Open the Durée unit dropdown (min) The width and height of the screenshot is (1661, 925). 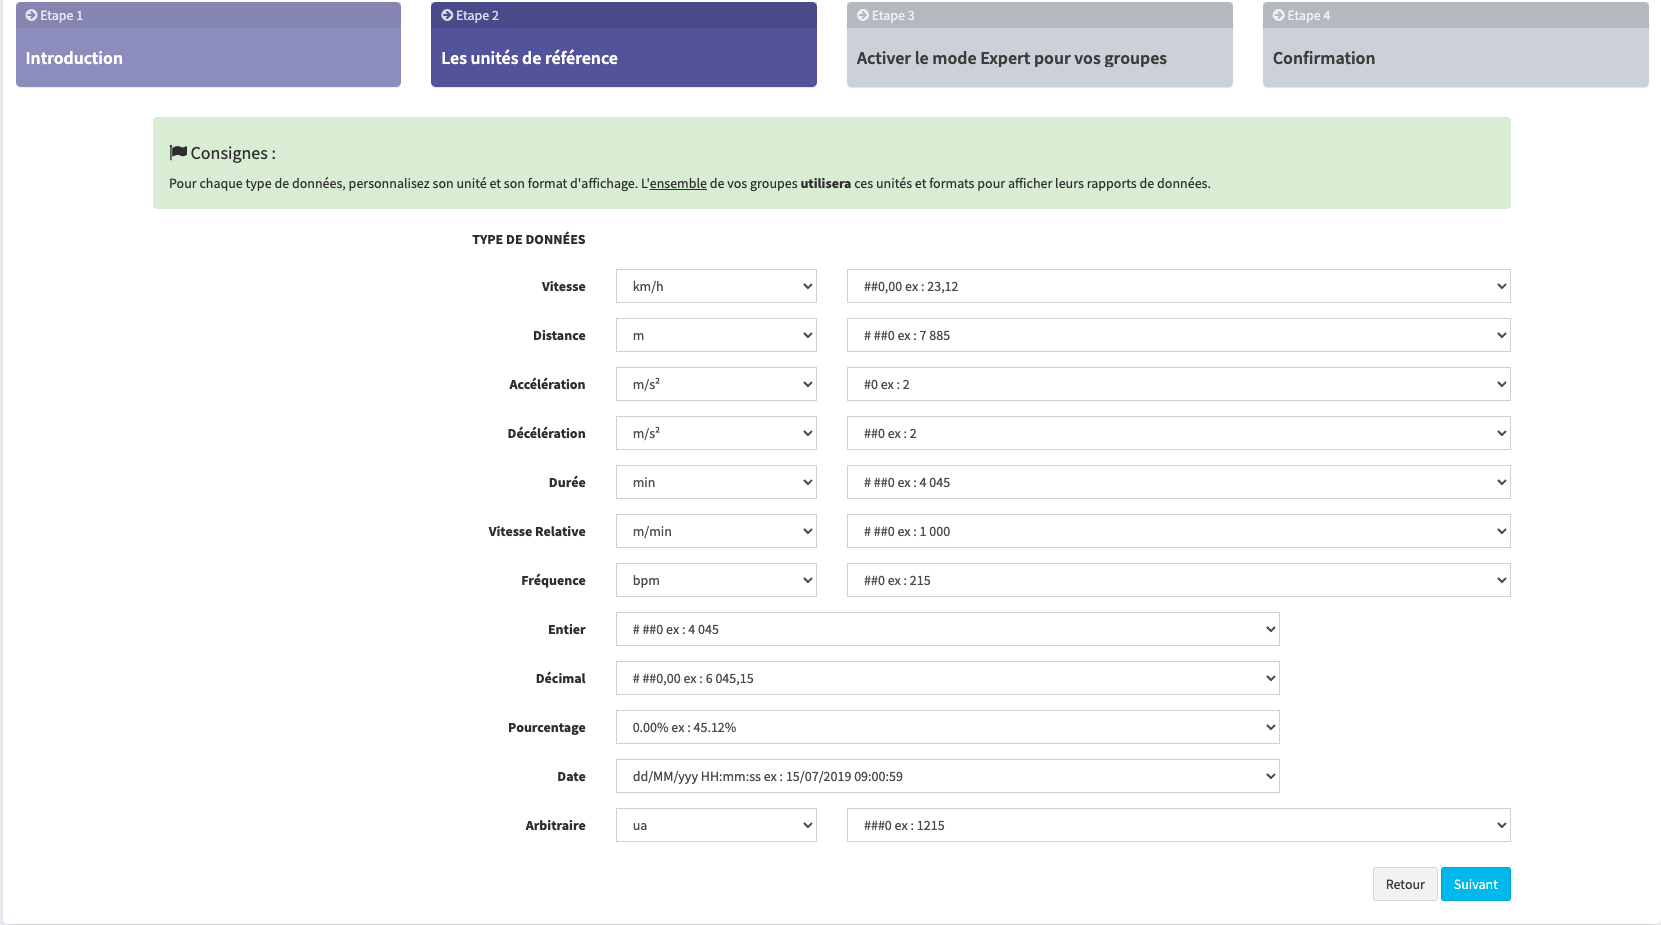pyautogui.click(x=716, y=482)
